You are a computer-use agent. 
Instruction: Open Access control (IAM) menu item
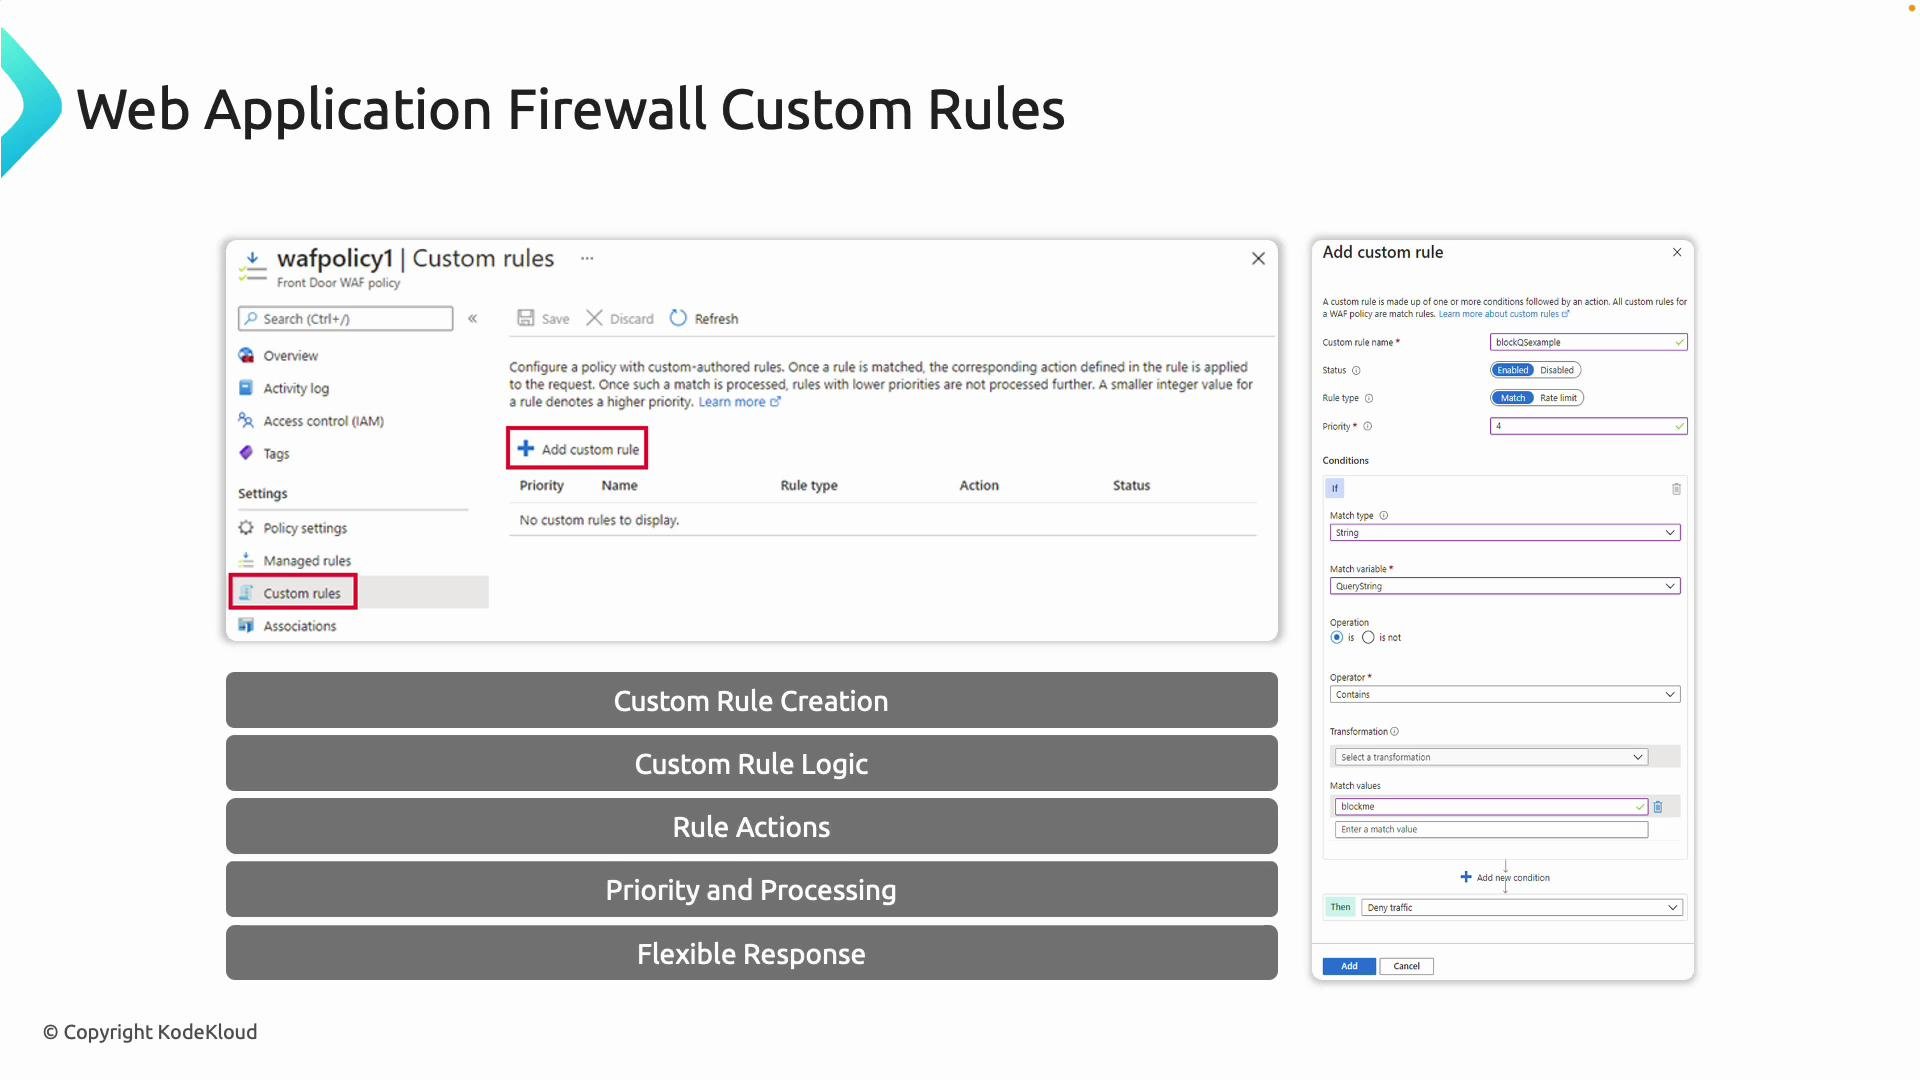323,421
